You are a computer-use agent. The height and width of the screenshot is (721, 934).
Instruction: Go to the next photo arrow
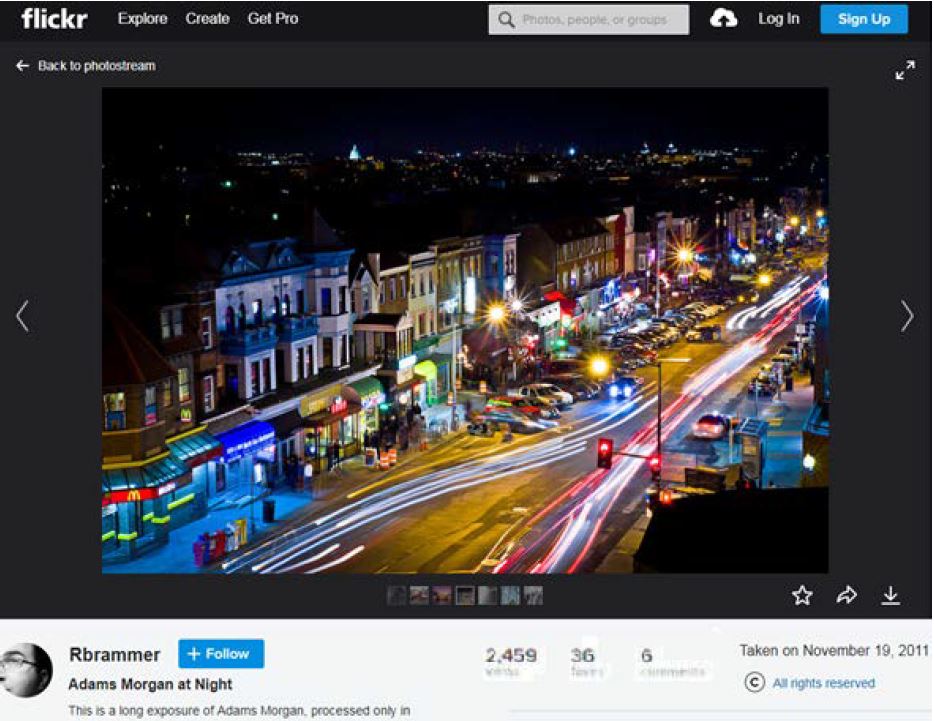click(906, 317)
